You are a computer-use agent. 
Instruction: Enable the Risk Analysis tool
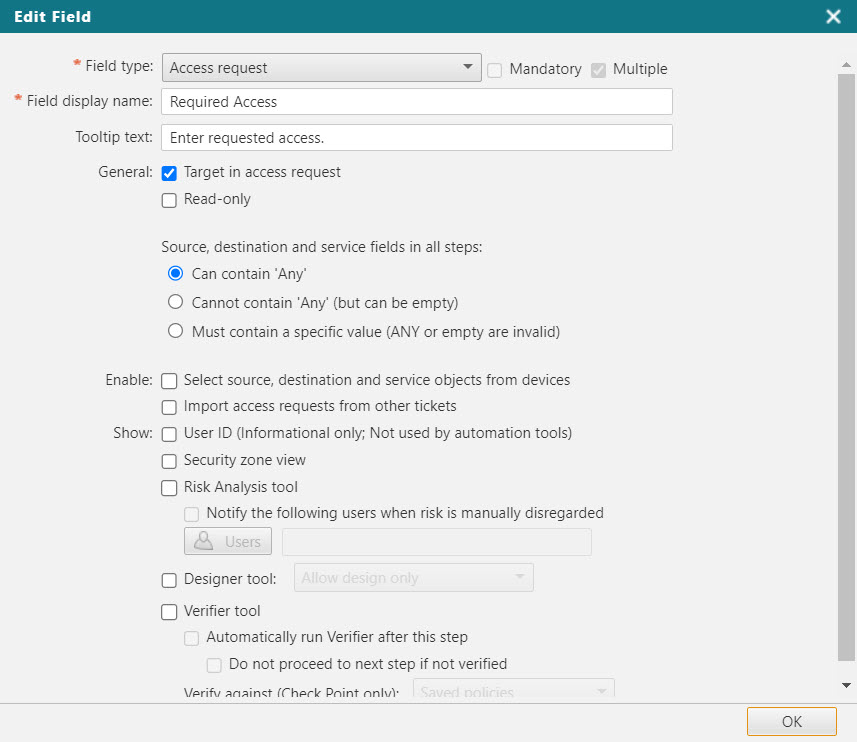pyautogui.click(x=169, y=487)
